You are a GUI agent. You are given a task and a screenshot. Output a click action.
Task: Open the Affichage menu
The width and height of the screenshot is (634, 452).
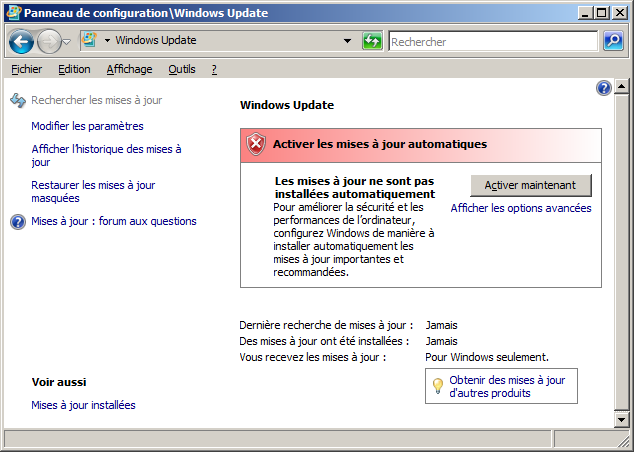point(129,70)
